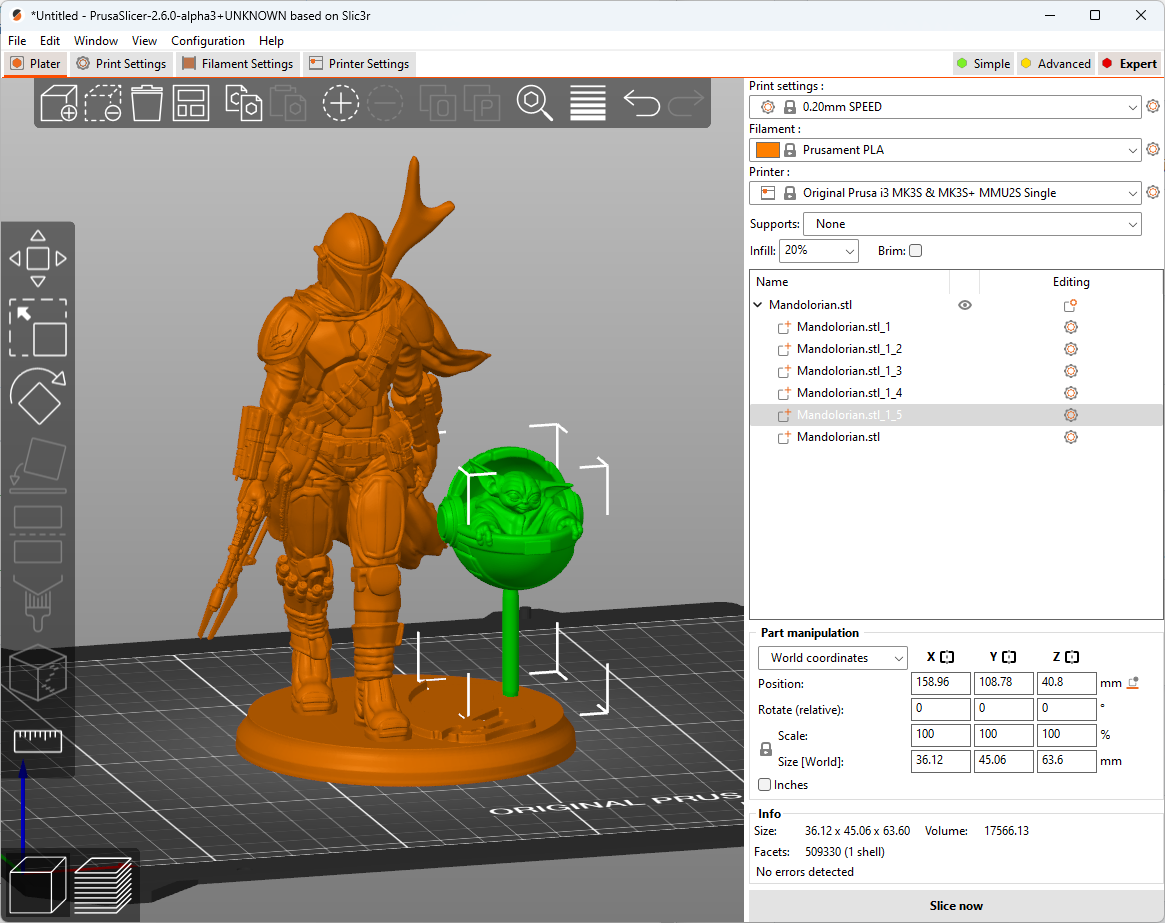Open the File menu

pos(17,41)
